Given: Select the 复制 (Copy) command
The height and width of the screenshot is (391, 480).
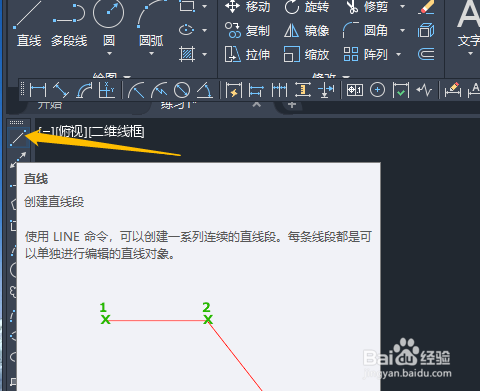Looking at the screenshot, I should click(x=247, y=30).
